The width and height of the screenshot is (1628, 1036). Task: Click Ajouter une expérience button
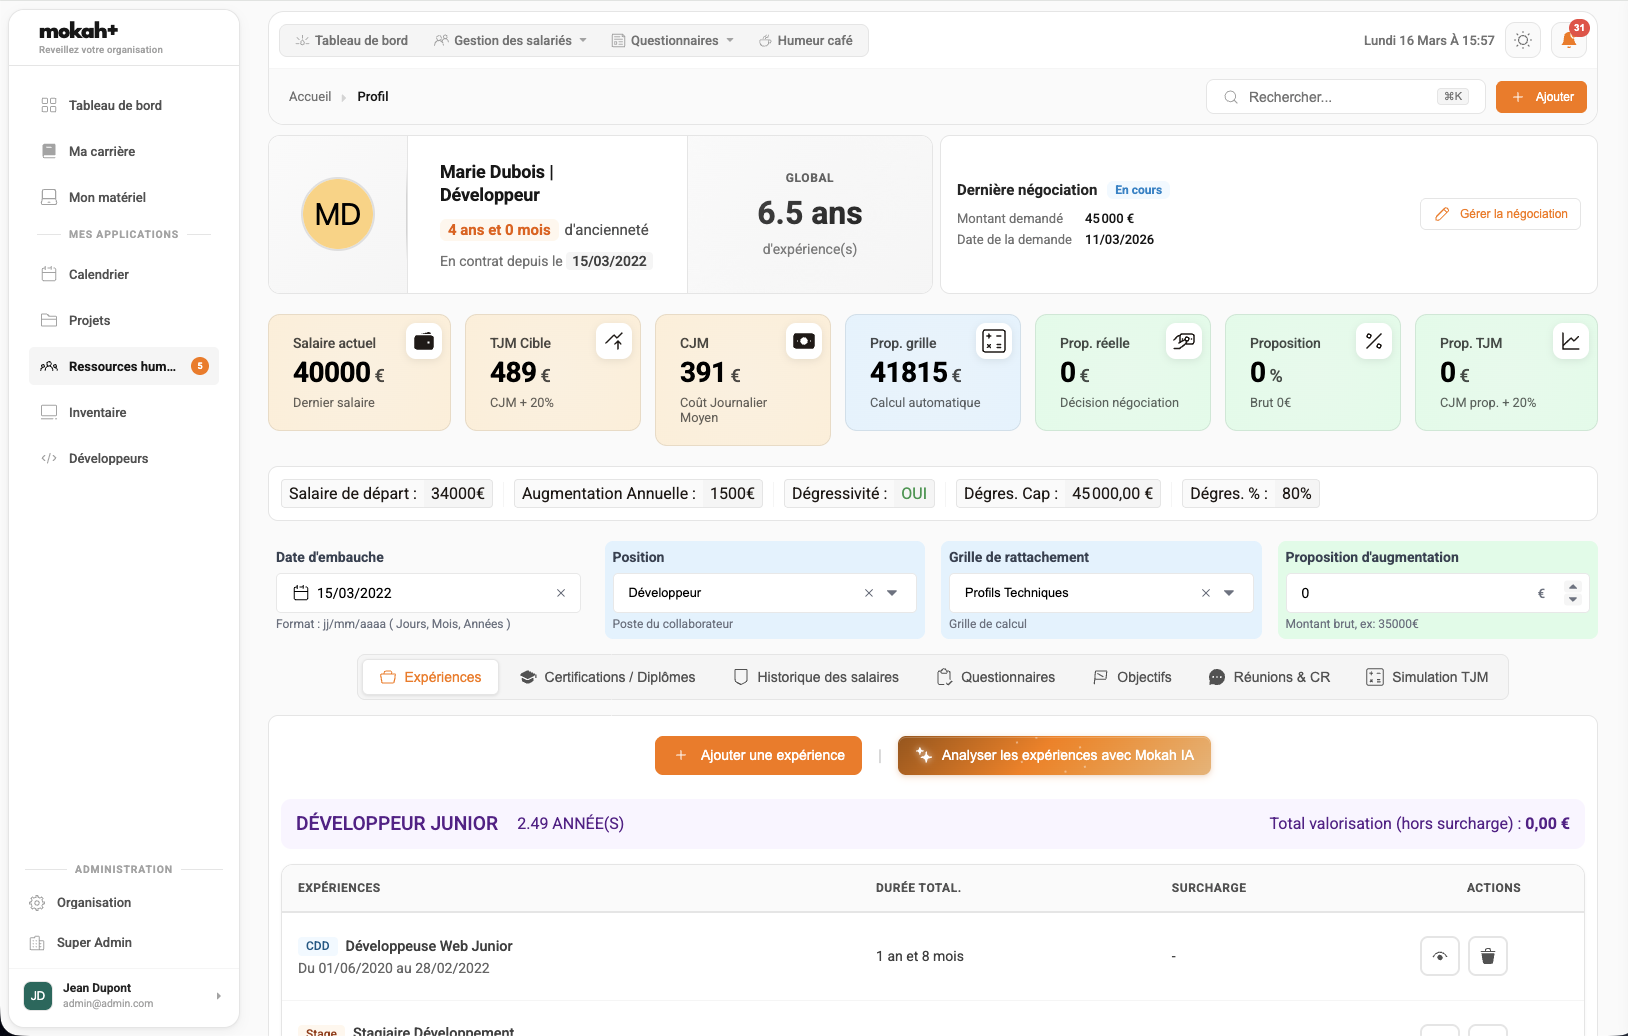coord(758,755)
